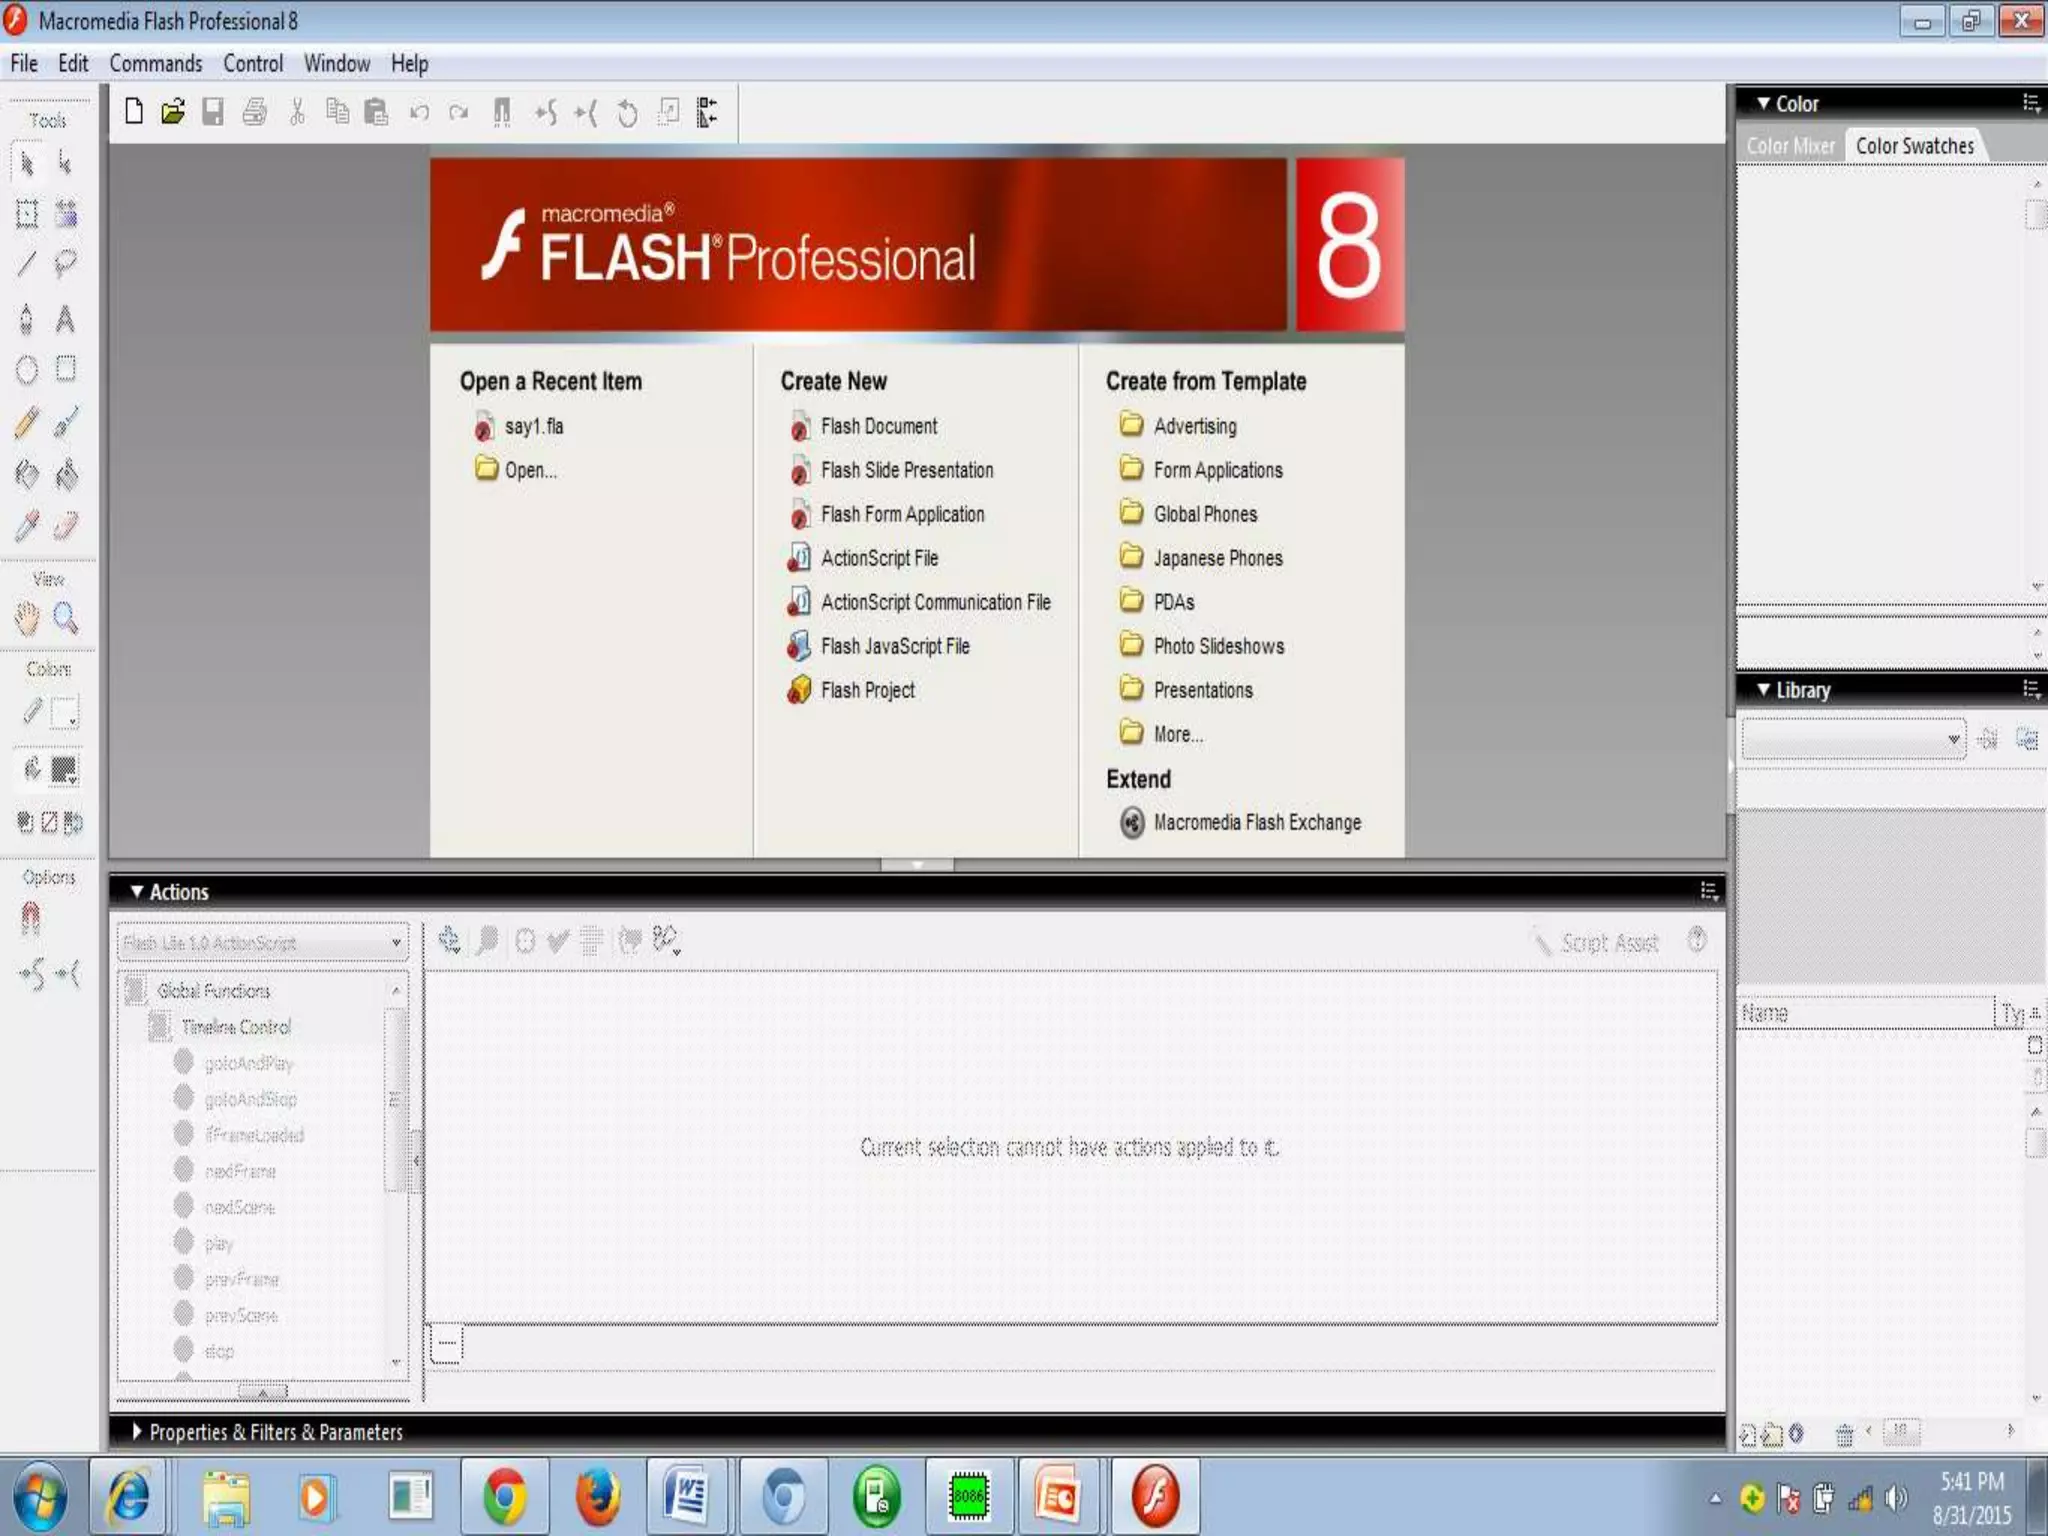Pick the Zoom magnifier tool
The width and height of the screenshot is (2048, 1536).
(x=65, y=619)
